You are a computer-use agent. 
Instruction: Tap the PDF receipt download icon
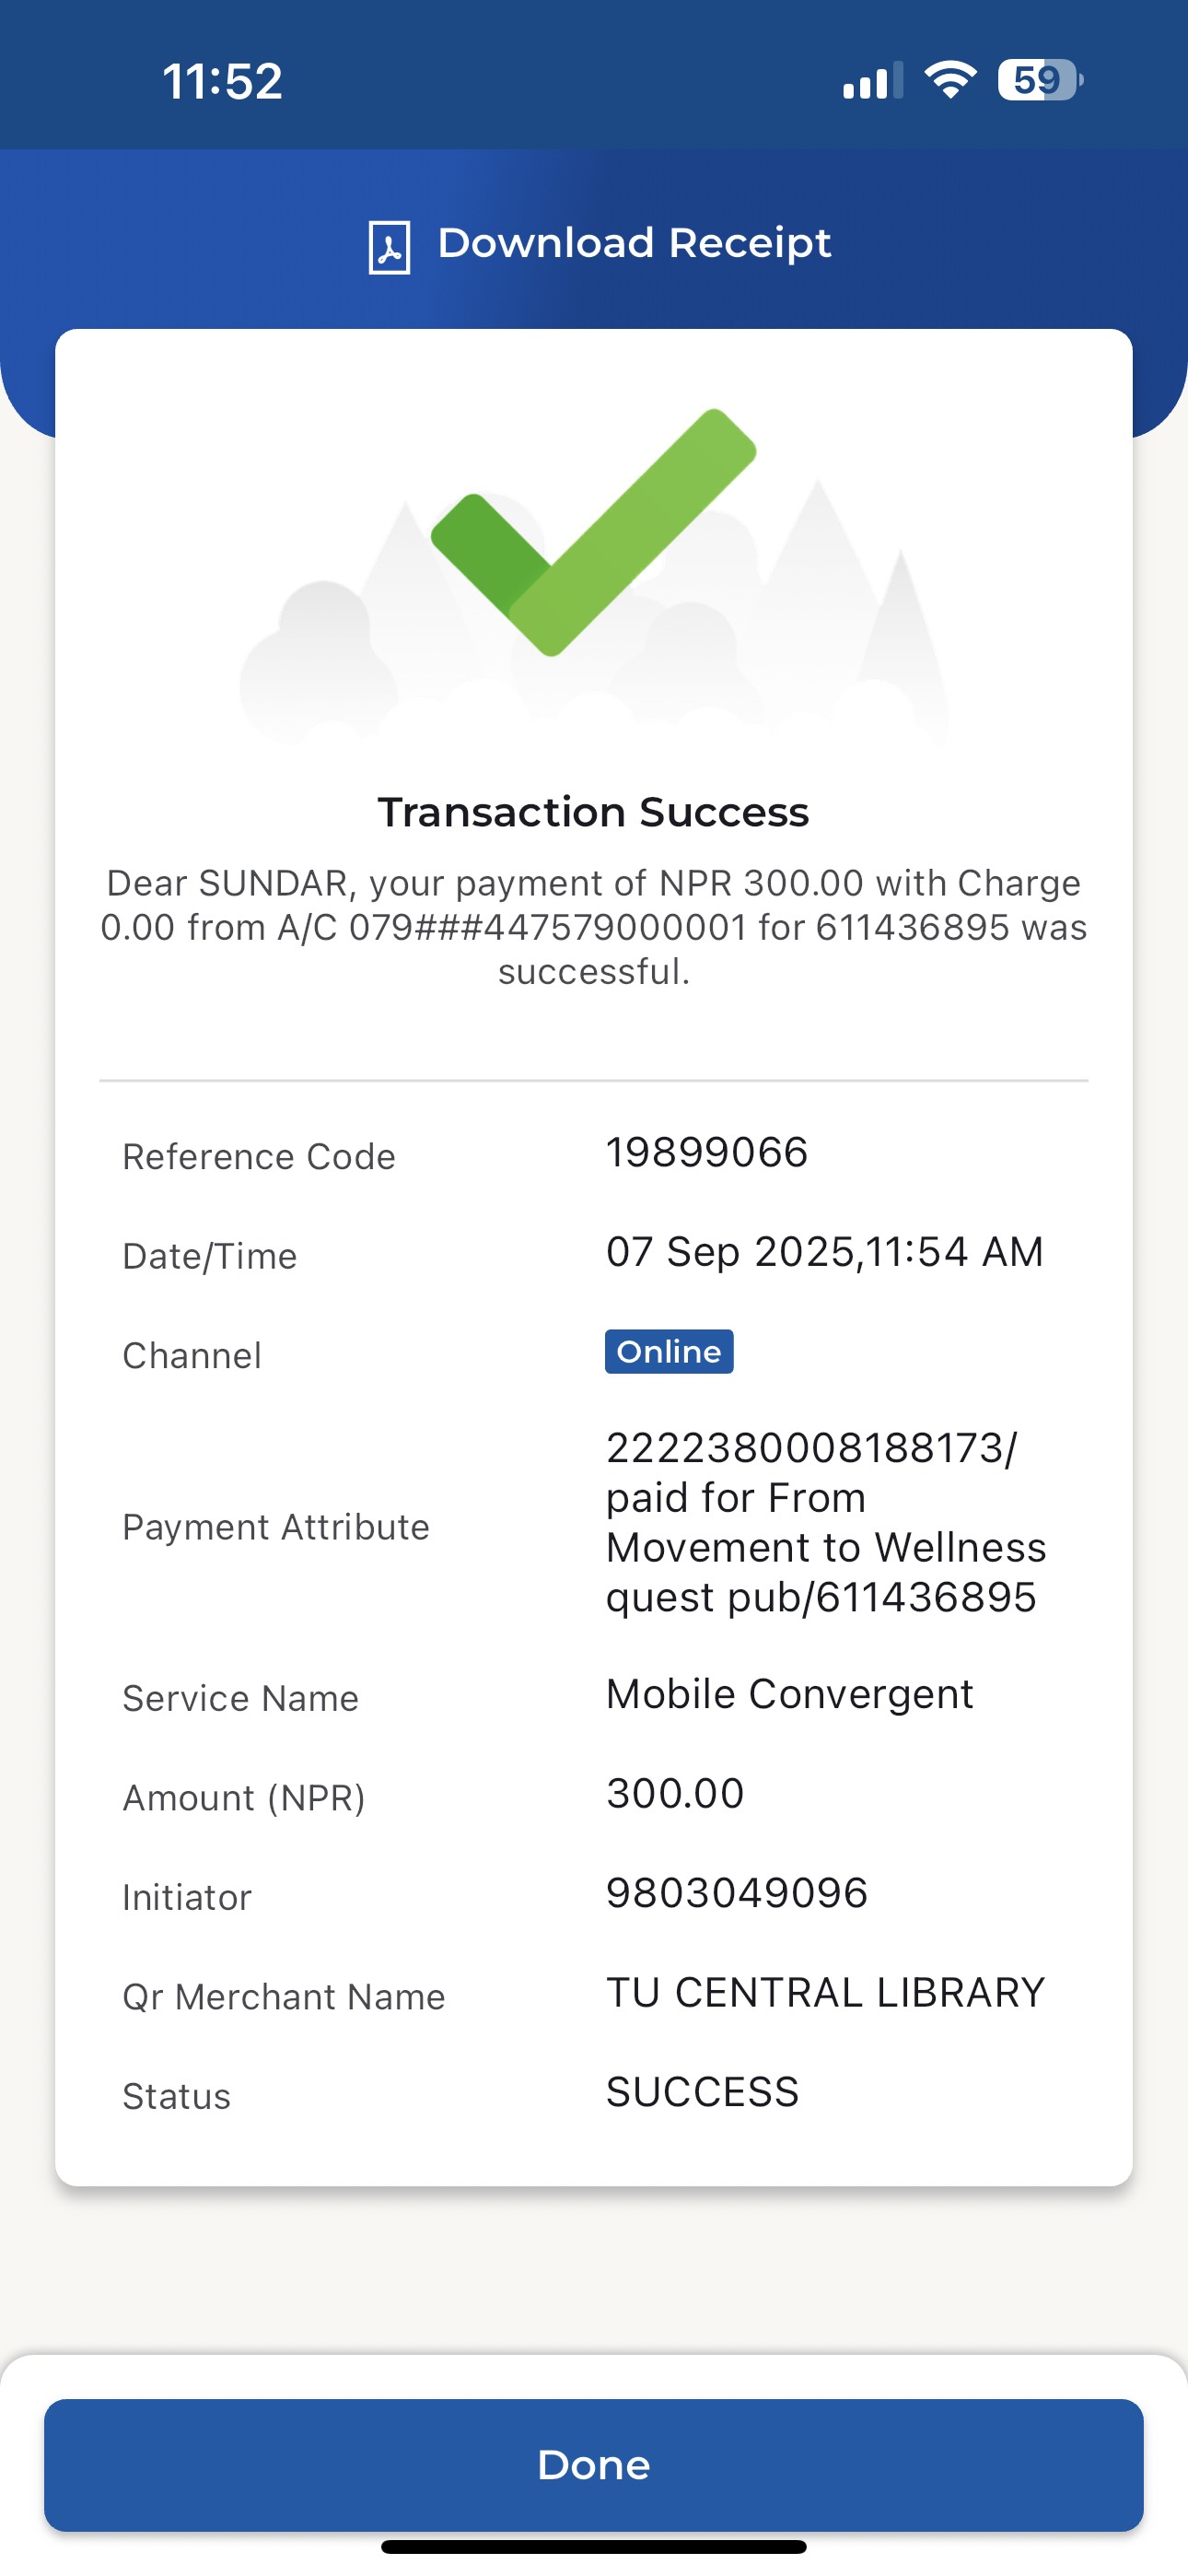[x=389, y=246]
